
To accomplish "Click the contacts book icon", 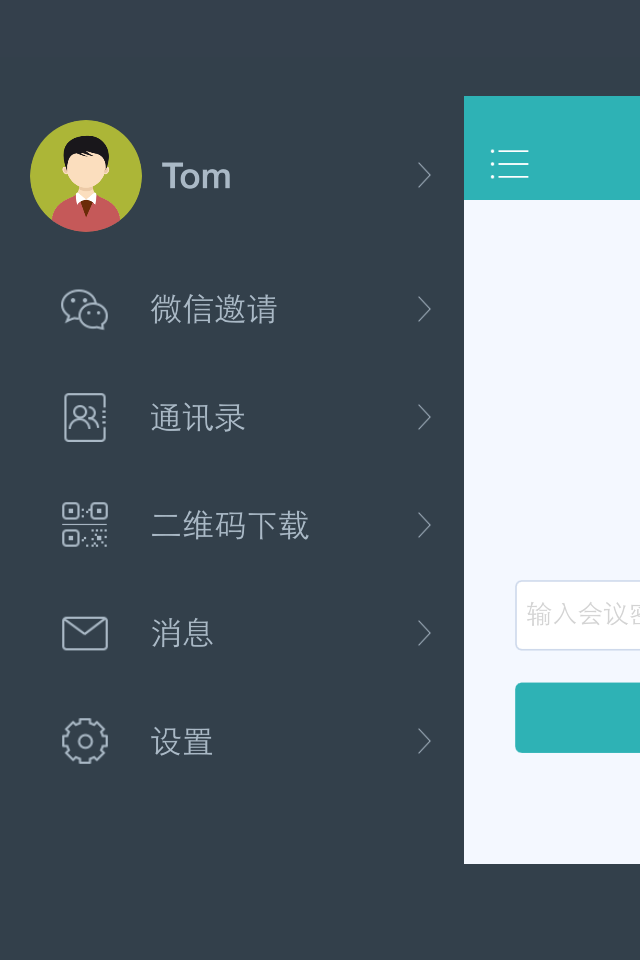I will (85, 418).
